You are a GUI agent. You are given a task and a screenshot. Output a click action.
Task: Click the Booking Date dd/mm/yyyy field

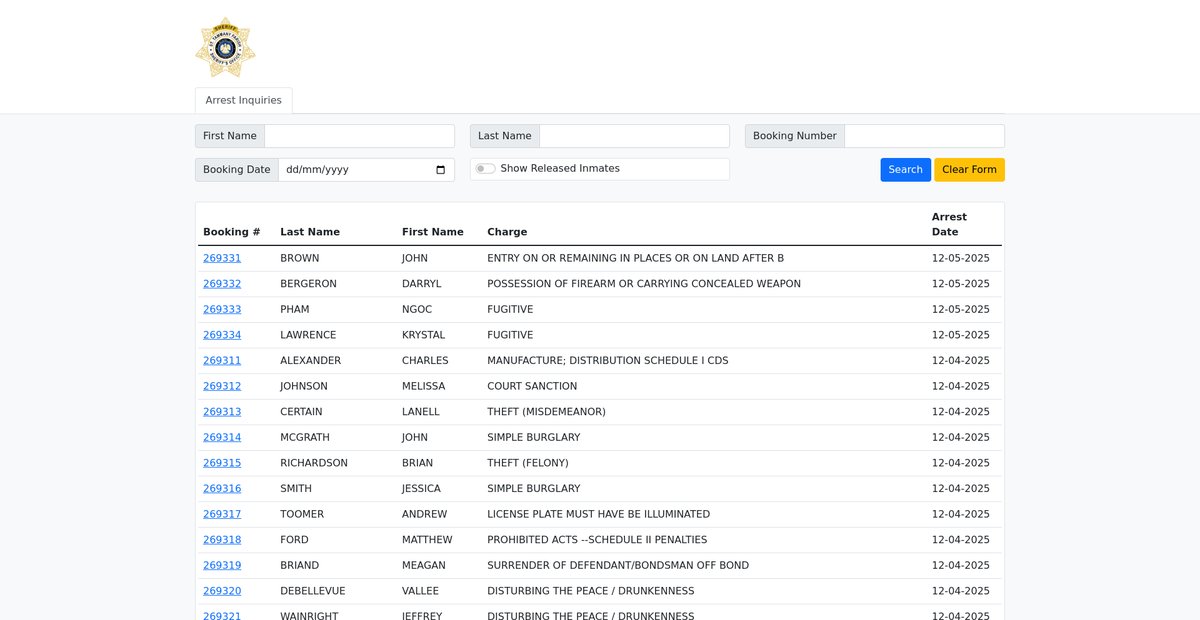click(366, 170)
